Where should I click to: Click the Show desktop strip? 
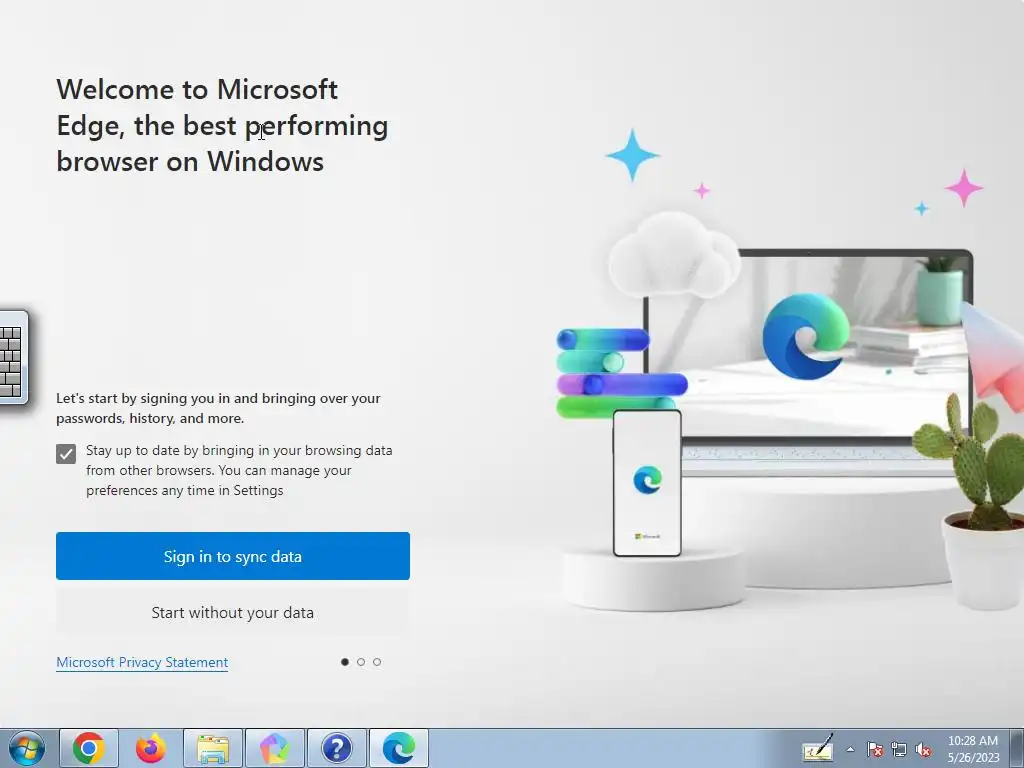(x=1016, y=748)
